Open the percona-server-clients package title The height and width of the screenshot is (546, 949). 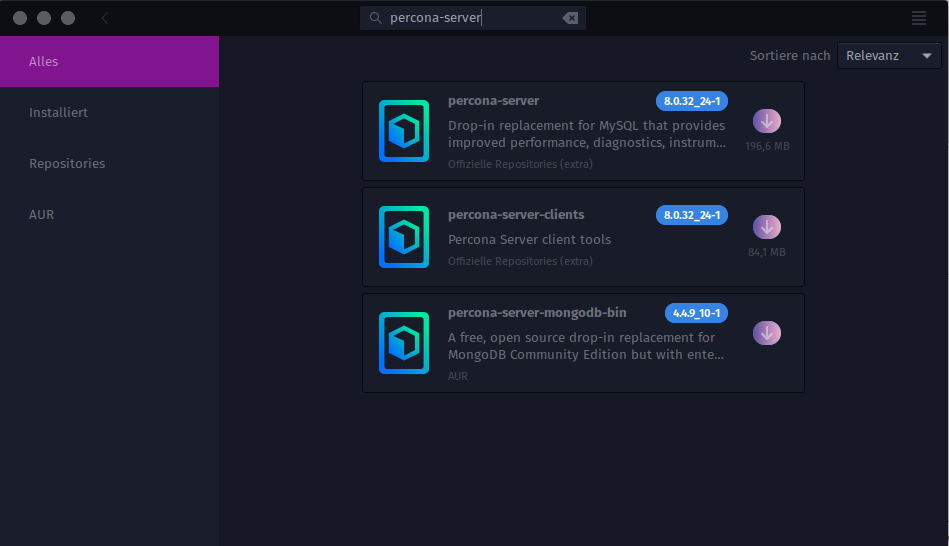pos(516,215)
